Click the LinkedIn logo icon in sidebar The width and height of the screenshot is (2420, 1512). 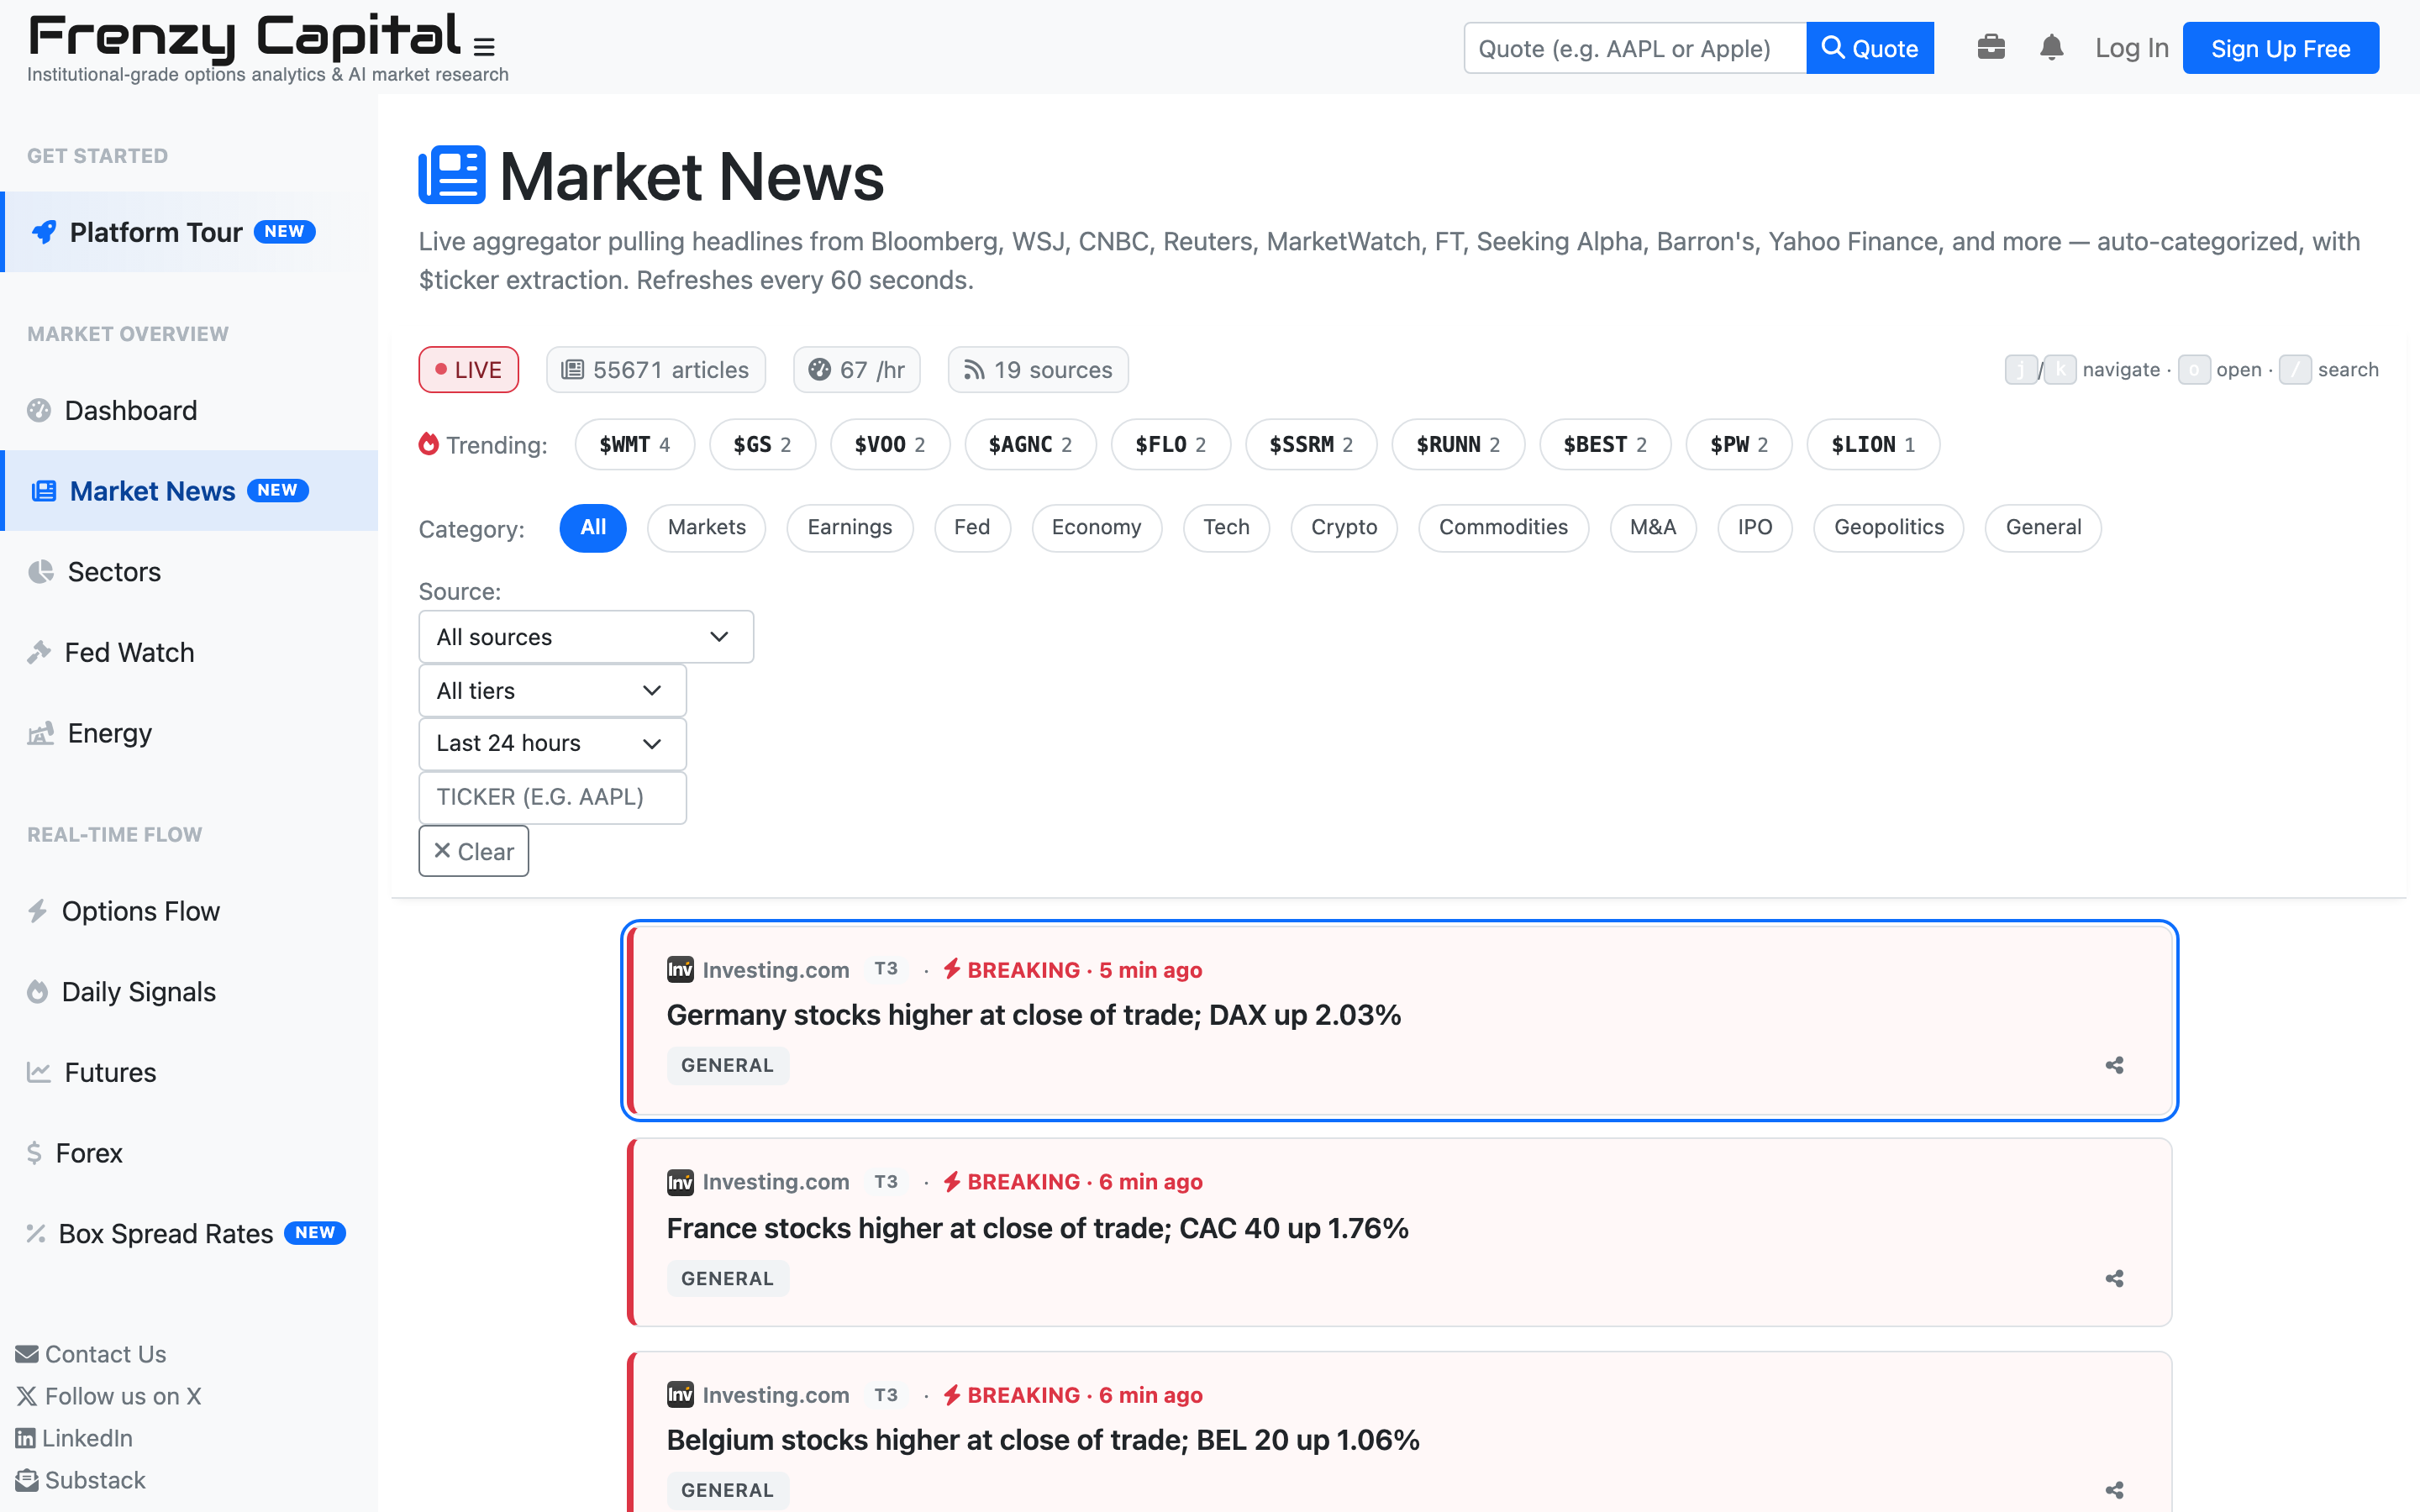[x=25, y=1438]
